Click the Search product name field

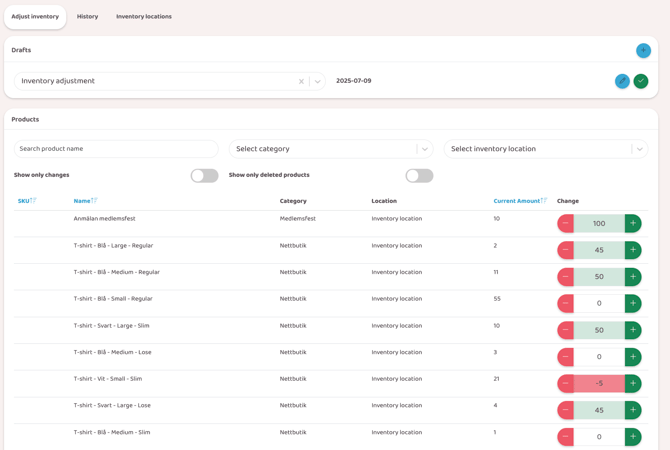[x=116, y=149]
